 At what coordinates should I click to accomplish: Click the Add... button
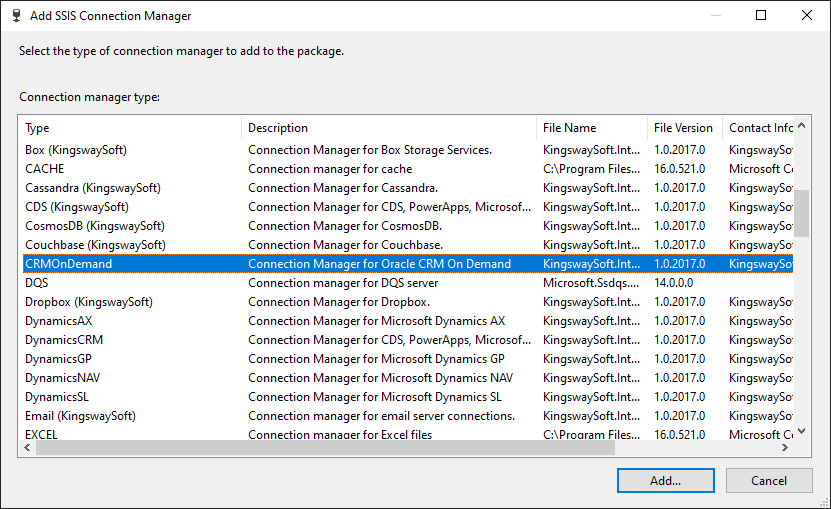pyautogui.click(x=666, y=480)
